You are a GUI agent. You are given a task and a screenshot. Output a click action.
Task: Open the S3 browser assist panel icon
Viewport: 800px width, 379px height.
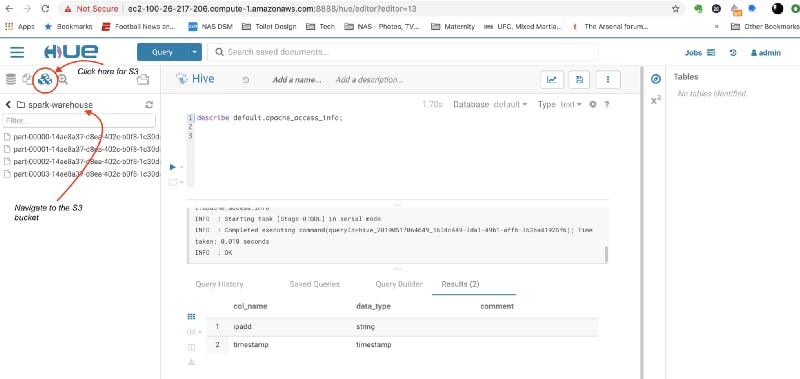pyautogui.click(x=45, y=79)
